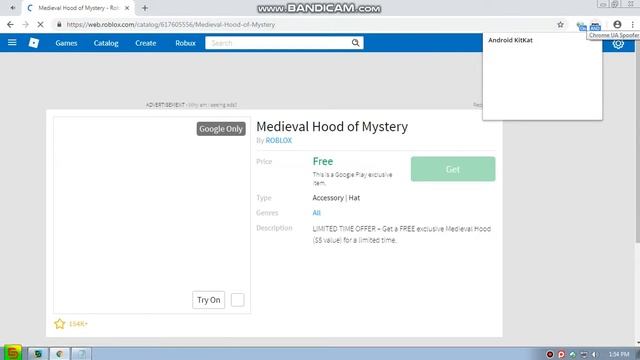Click the Roblox logo home icon

(34, 42)
